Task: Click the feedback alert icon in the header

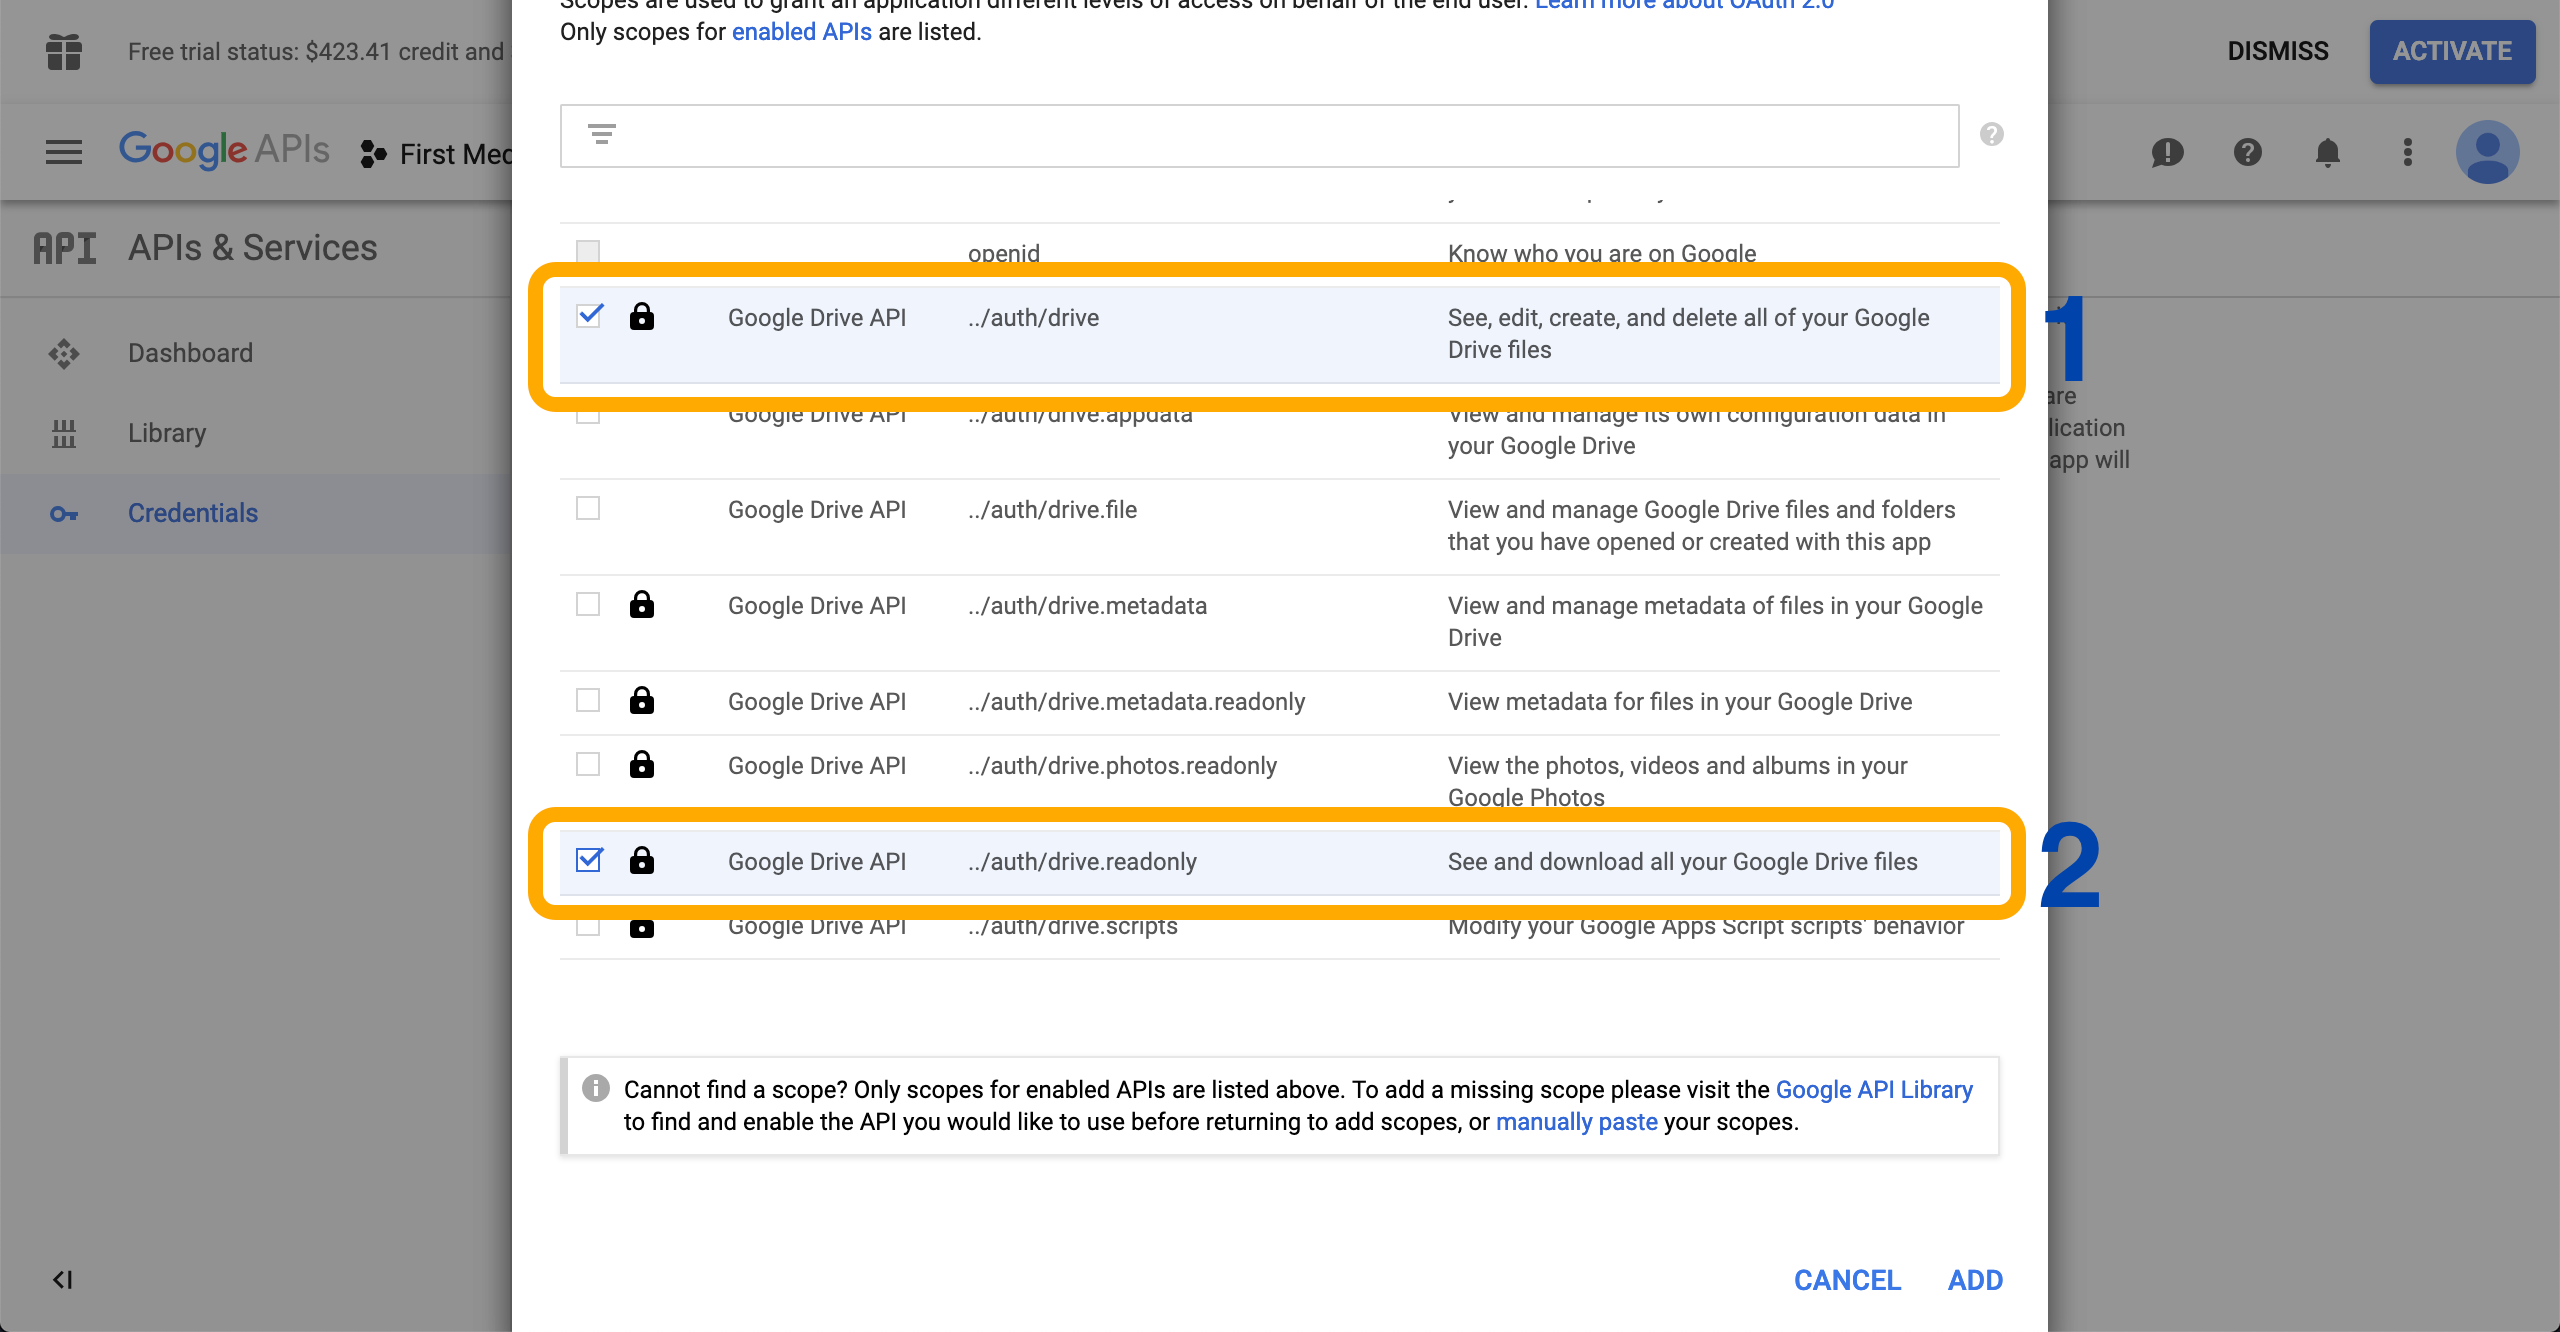Action: tap(2167, 152)
